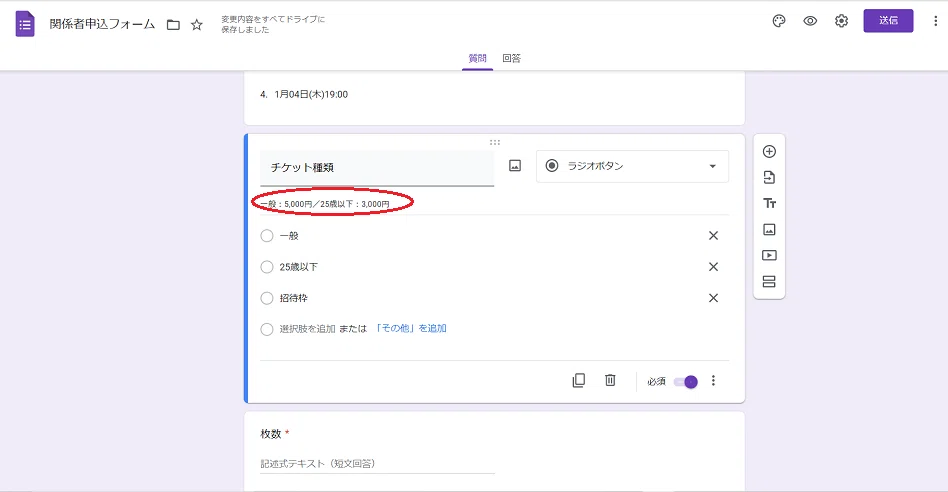Open question more options menu
The height and width of the screenshot is (492, 948).
[713, 380]
